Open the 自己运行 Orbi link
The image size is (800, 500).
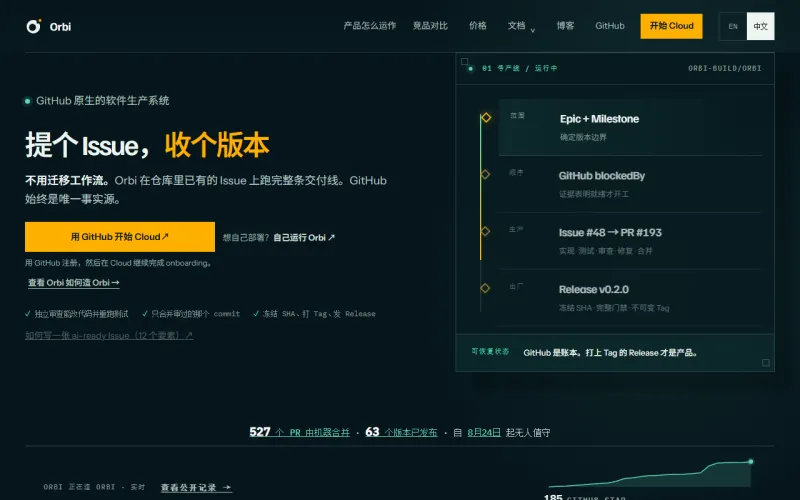pyautogui.click(x=304, y=238)
